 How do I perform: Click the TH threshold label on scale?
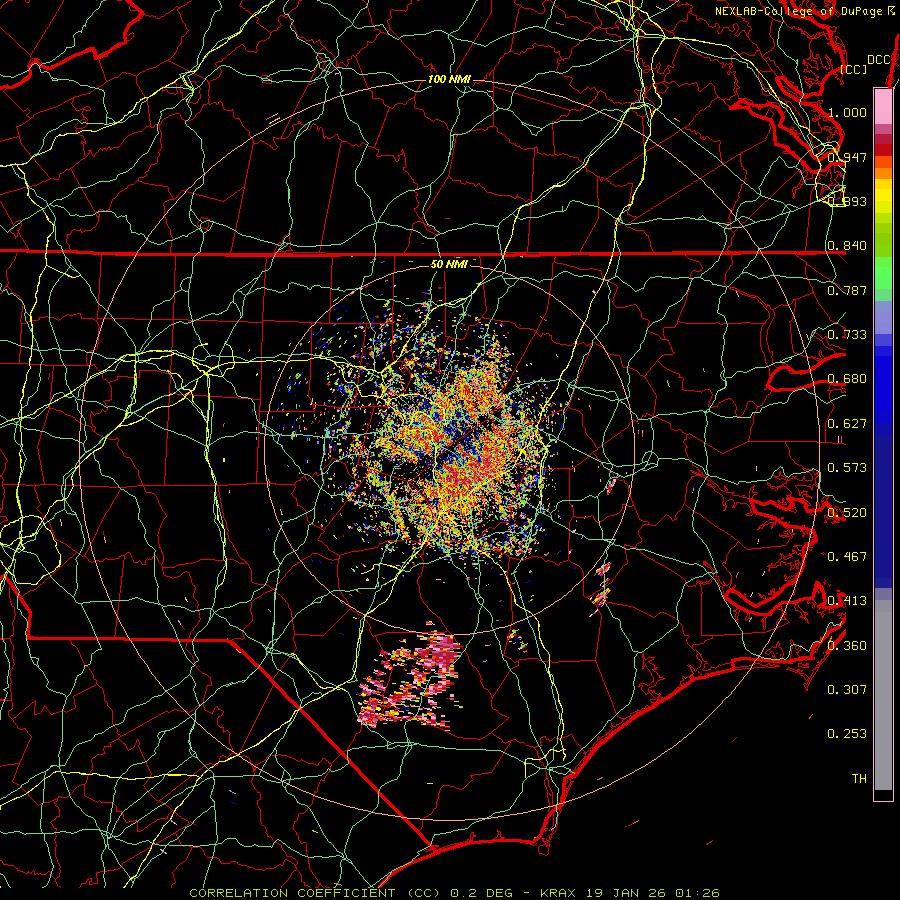[859, 779]
